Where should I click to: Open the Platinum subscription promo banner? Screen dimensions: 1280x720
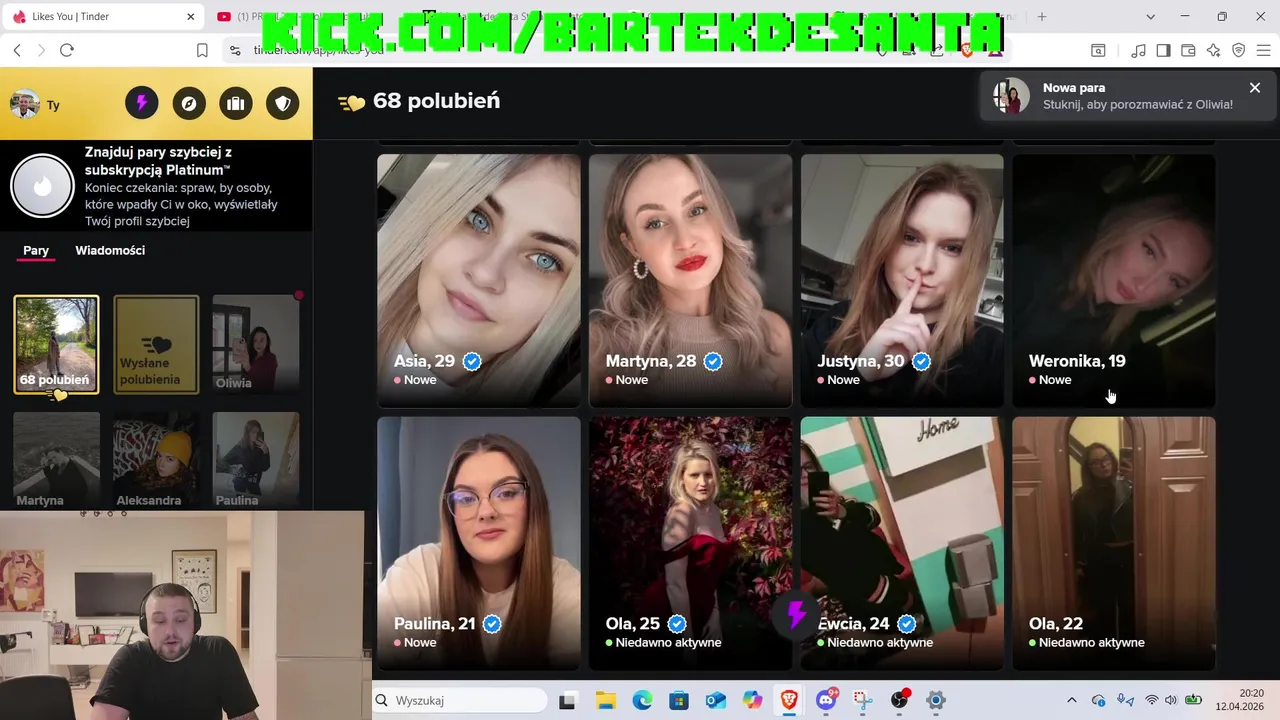coord(156,186)
